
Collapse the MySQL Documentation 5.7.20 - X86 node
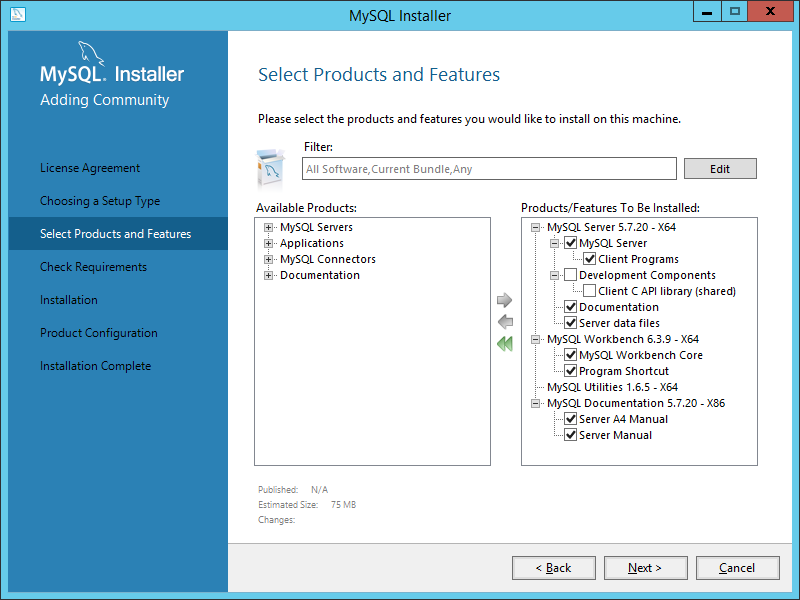pyautogui.click(x=535, y=404)
